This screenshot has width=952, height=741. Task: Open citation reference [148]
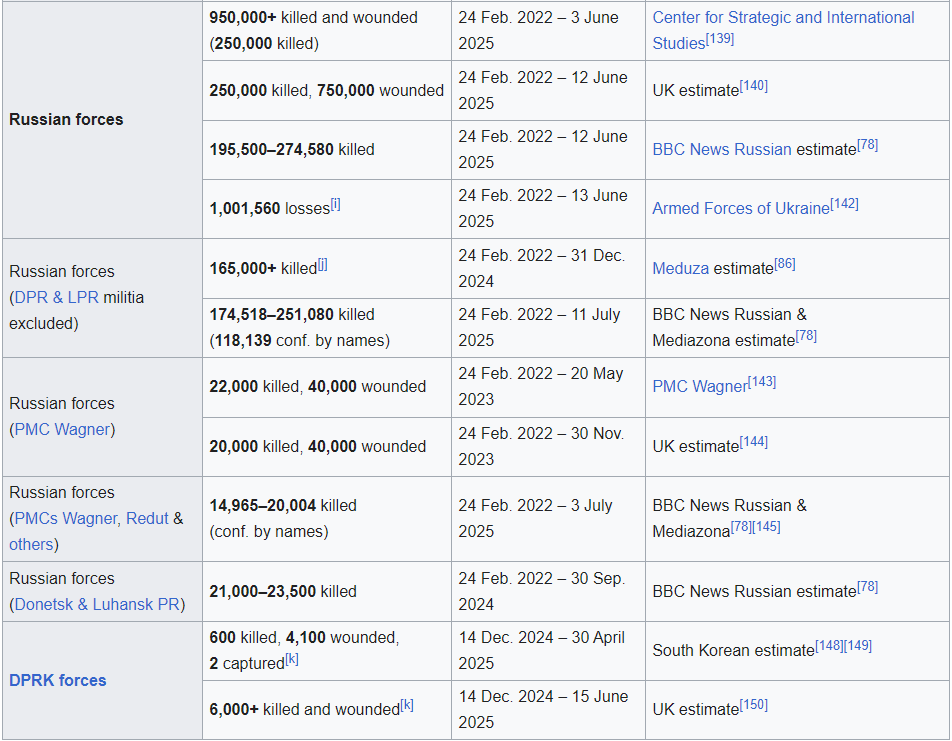tap(829, 646)
